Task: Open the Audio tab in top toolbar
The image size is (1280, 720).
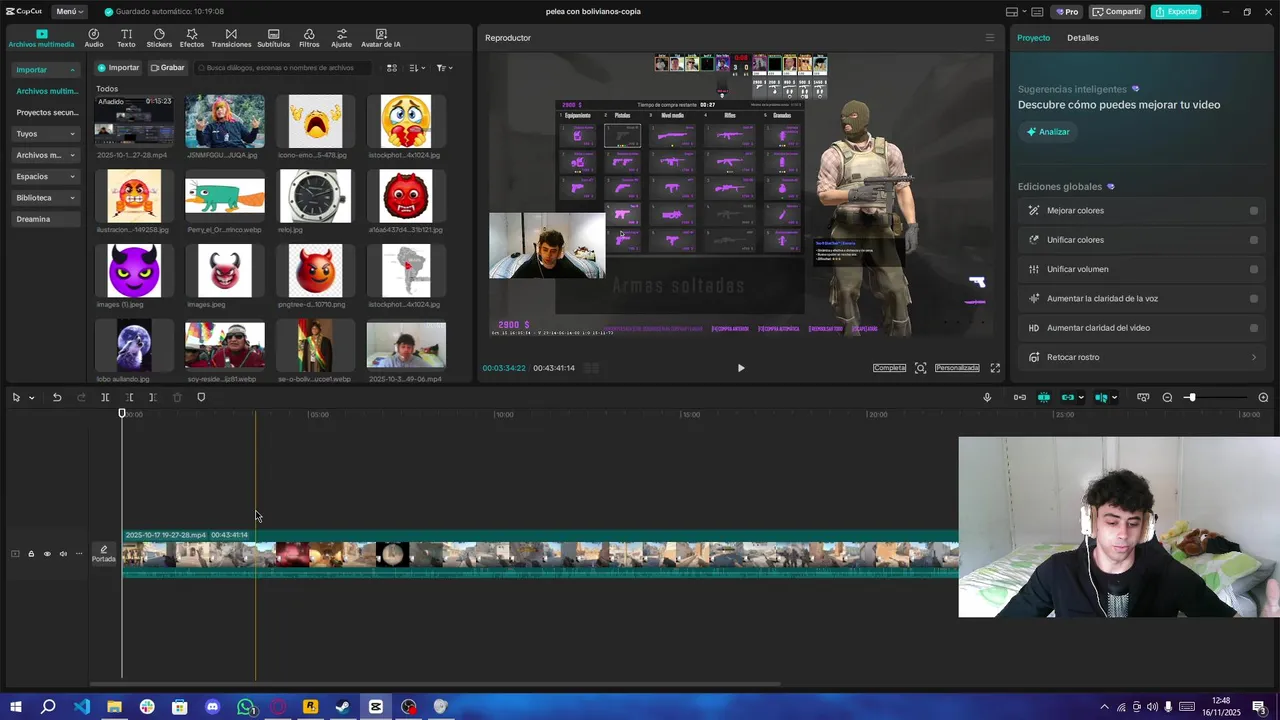Action: point(94,38)
